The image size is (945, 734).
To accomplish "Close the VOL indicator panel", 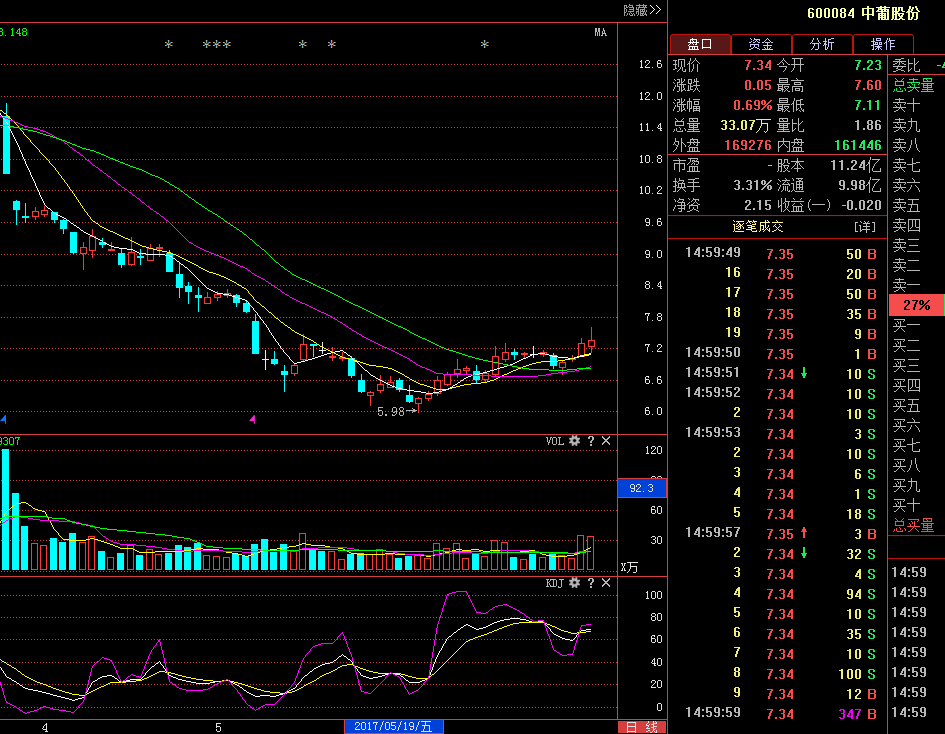I will point(606,441).
